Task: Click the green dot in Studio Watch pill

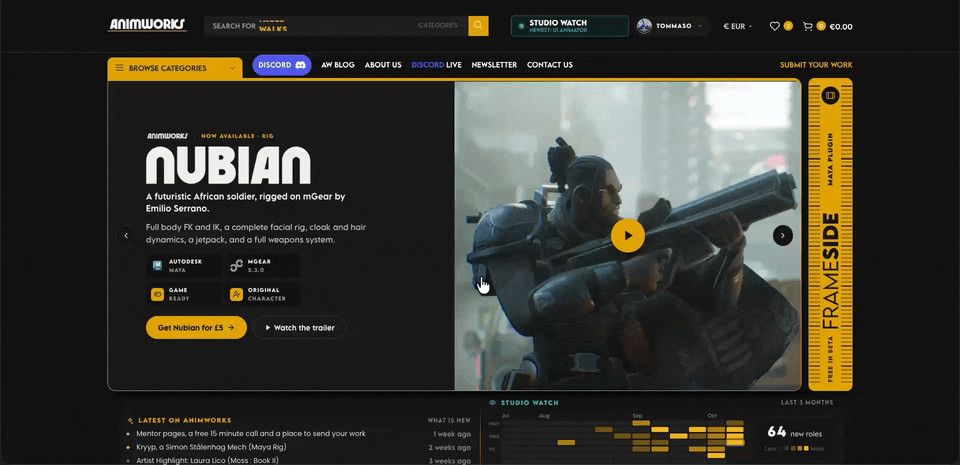Action: pyautogui.click(x=521, y=26)
